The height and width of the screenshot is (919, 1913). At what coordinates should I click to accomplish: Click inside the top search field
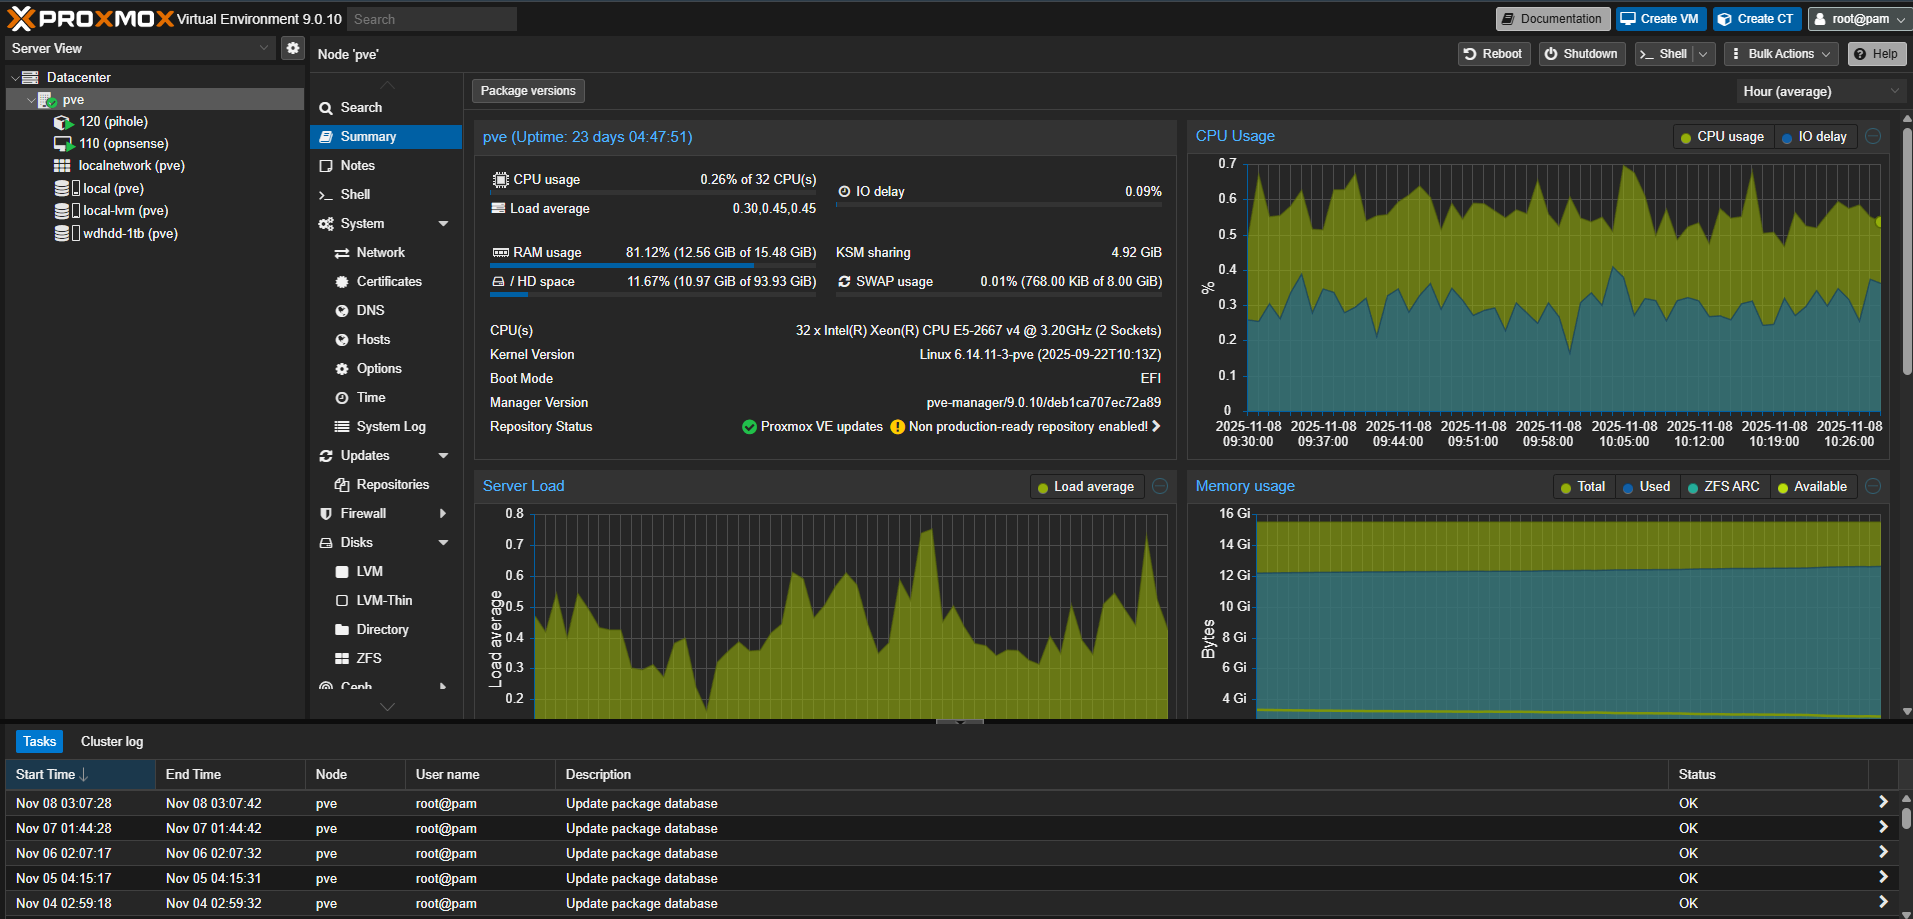[x=431, y=18]
